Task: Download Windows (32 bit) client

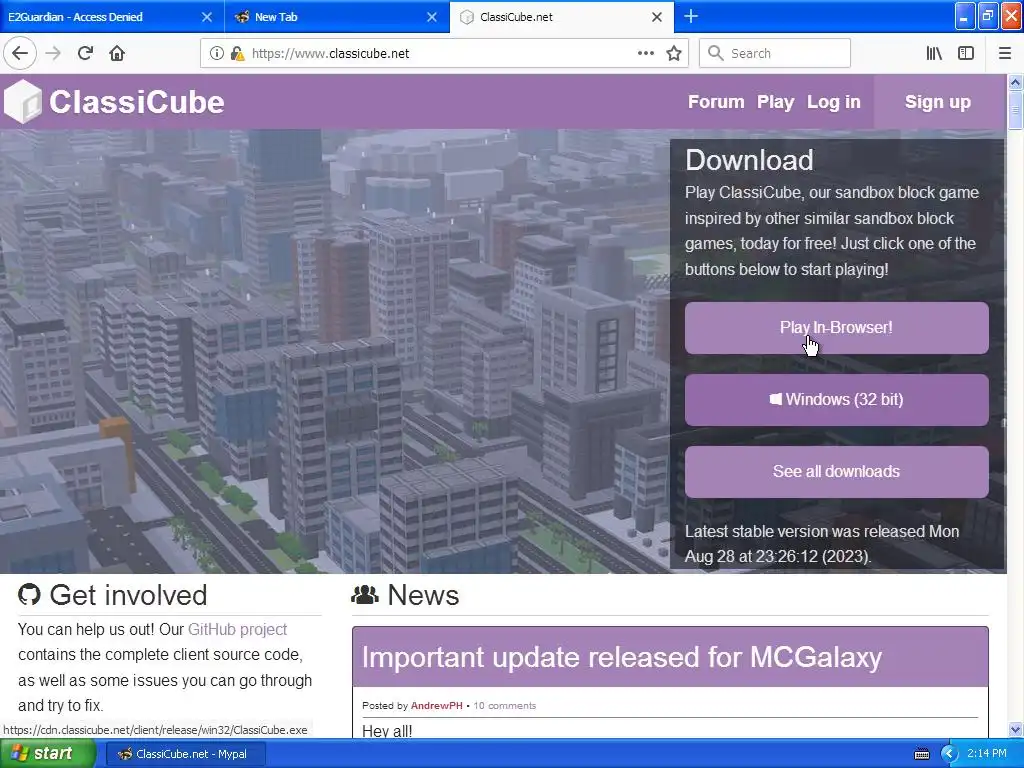Action: (837, 400)
